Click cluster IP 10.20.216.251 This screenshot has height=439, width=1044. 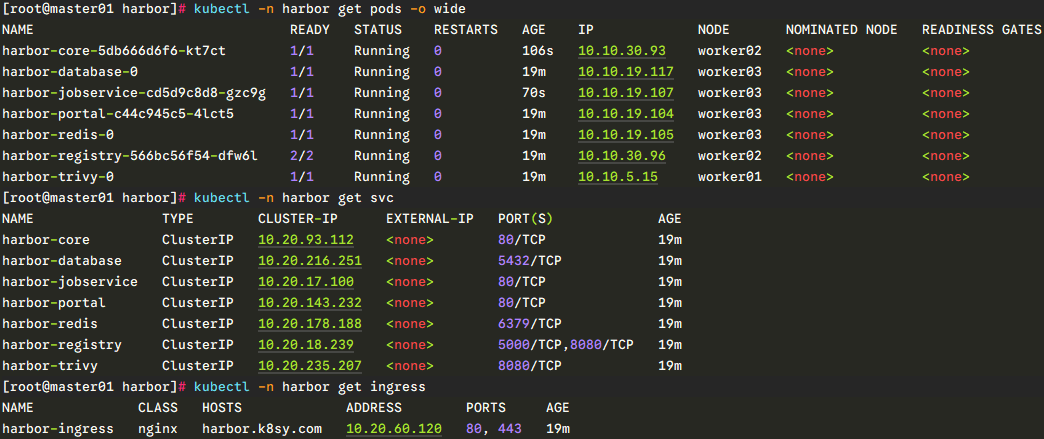309,261
